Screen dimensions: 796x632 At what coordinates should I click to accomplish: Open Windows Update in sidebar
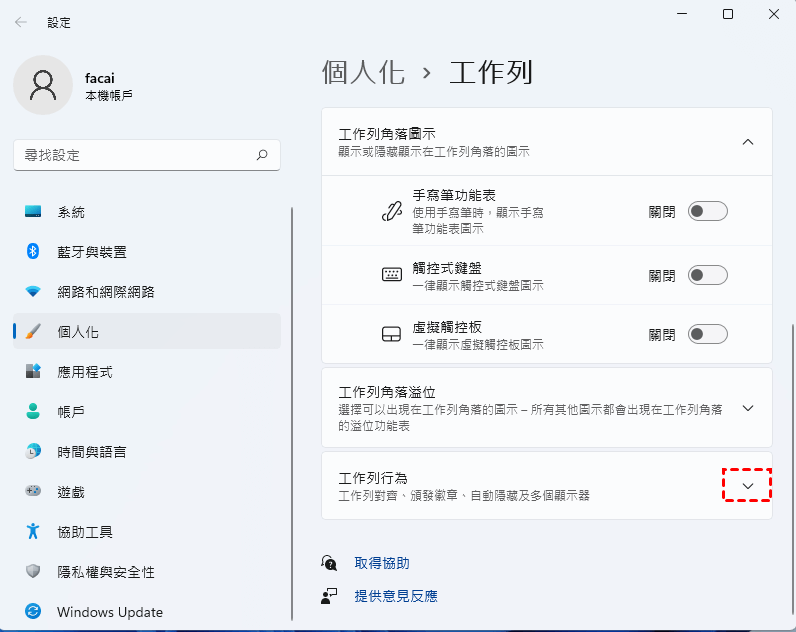109,611
